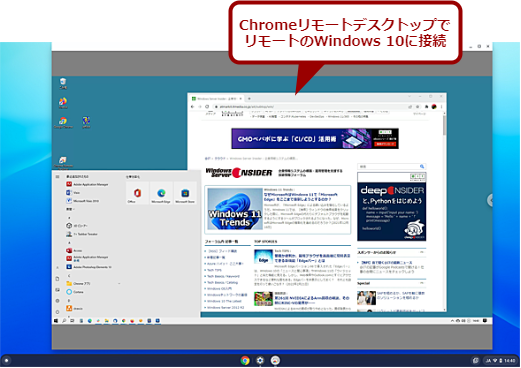Launch Access from the Start menu app list
This screenshot has width=521, height=368.
click(x=74, y=250)
